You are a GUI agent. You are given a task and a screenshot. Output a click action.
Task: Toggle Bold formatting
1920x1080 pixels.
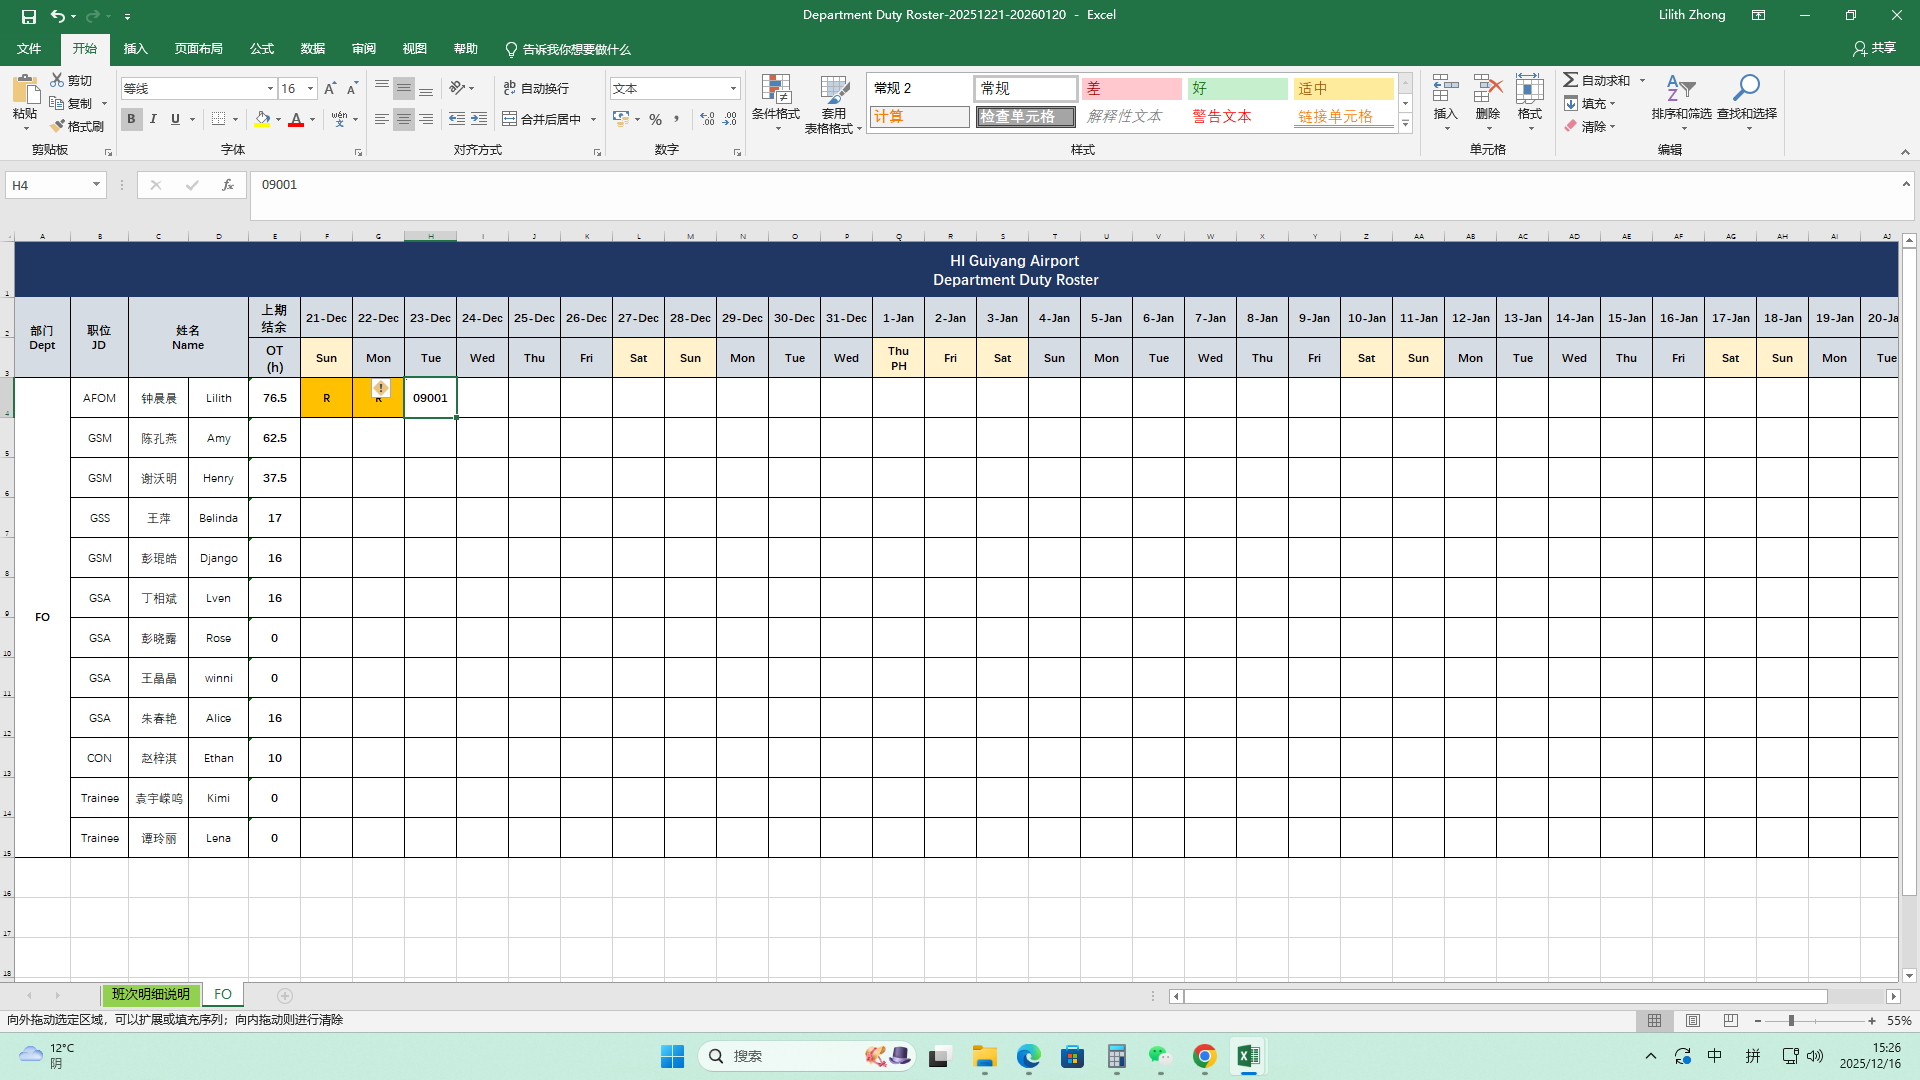(x=131, y=119)
